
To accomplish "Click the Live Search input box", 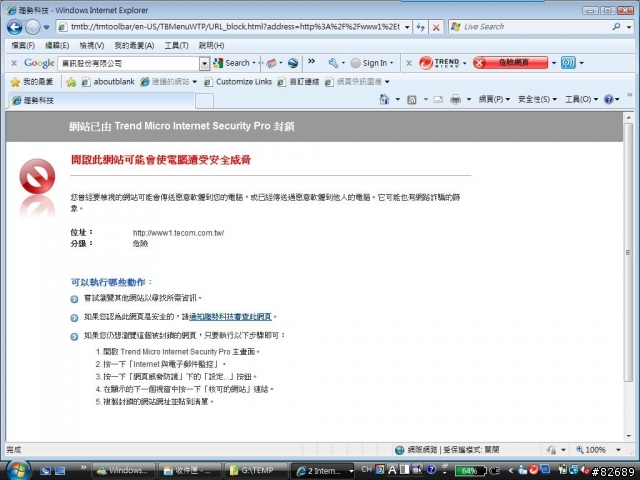I will [529, 27].
